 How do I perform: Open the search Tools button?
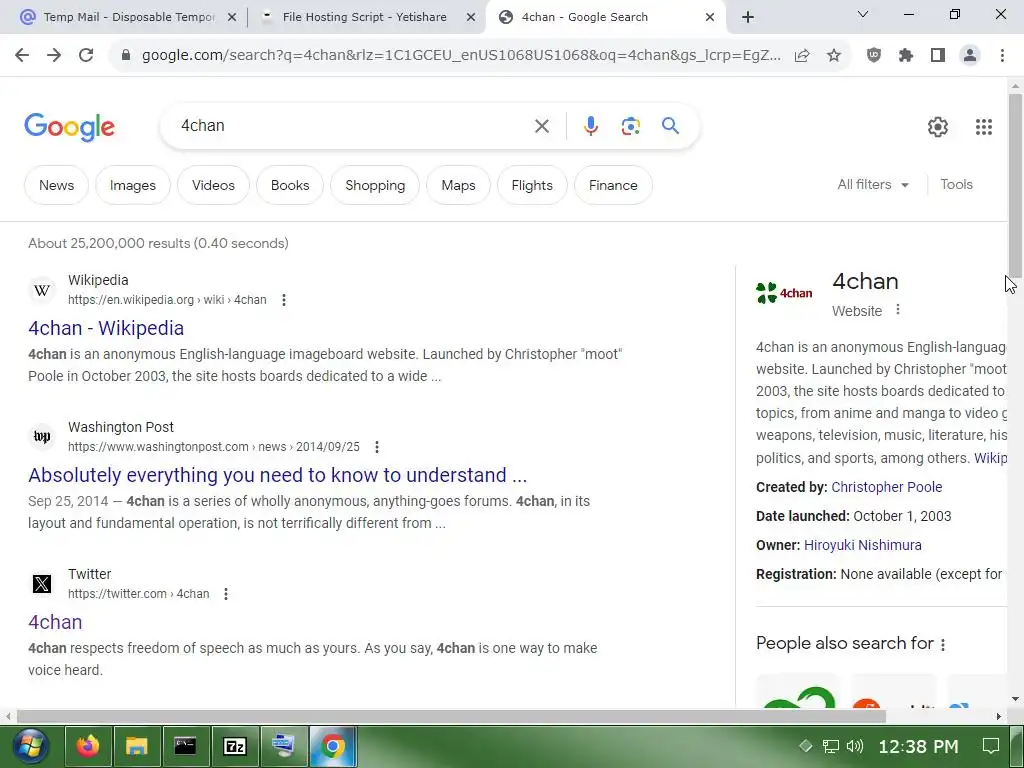(x=956, y=185)
